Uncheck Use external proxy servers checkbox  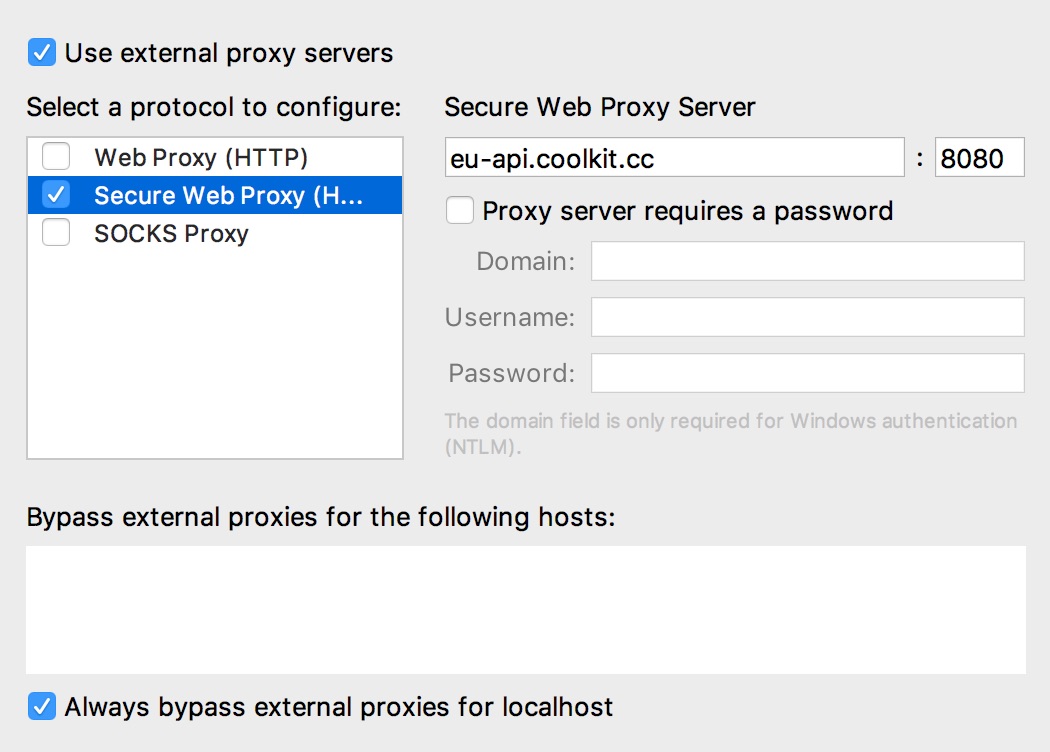42,53
